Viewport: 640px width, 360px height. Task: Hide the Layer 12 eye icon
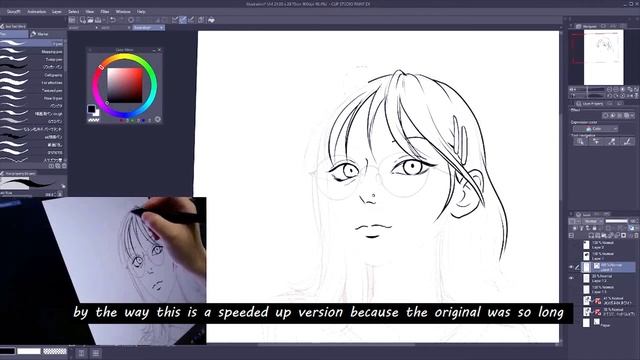tap(571, 278)
